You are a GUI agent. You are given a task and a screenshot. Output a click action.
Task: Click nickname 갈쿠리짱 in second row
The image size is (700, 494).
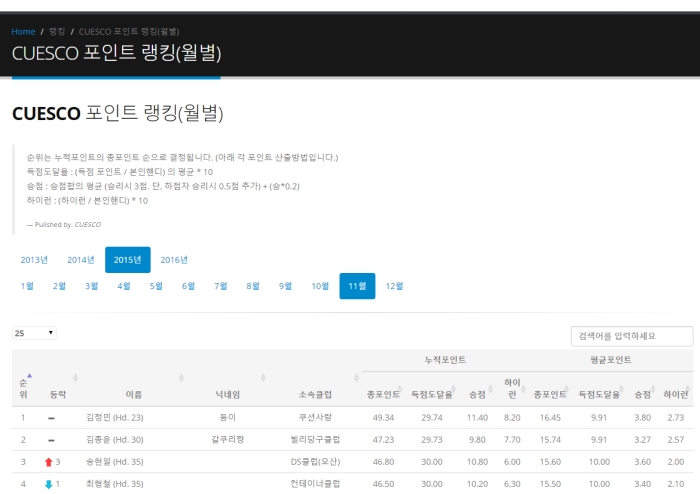click(227, 440)
